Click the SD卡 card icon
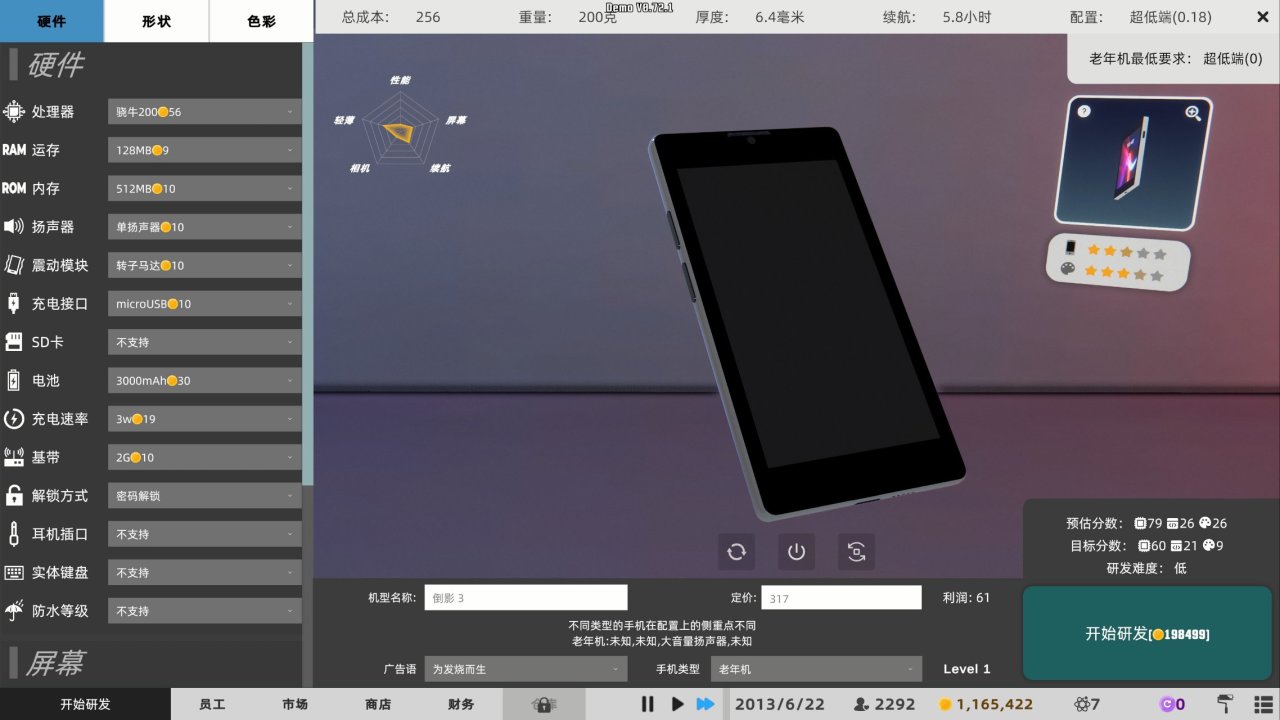Image resolution: width=1280 pixels, height=720 pixels. [14, 342]
